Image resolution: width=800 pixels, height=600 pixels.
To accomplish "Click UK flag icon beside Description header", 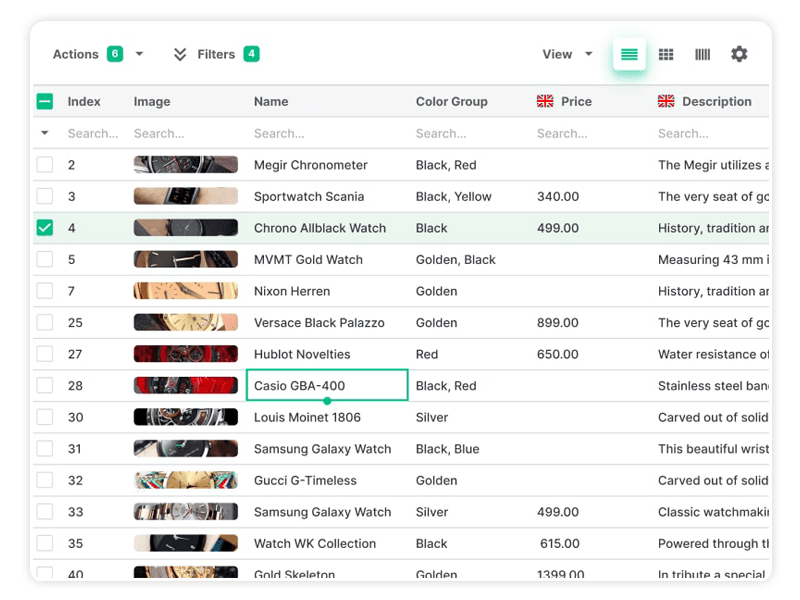I will click(666, 101).
